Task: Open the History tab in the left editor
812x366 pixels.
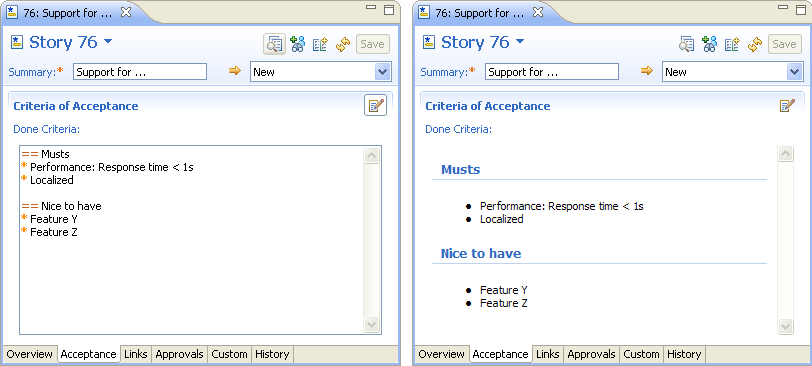Action: point(272,355)
